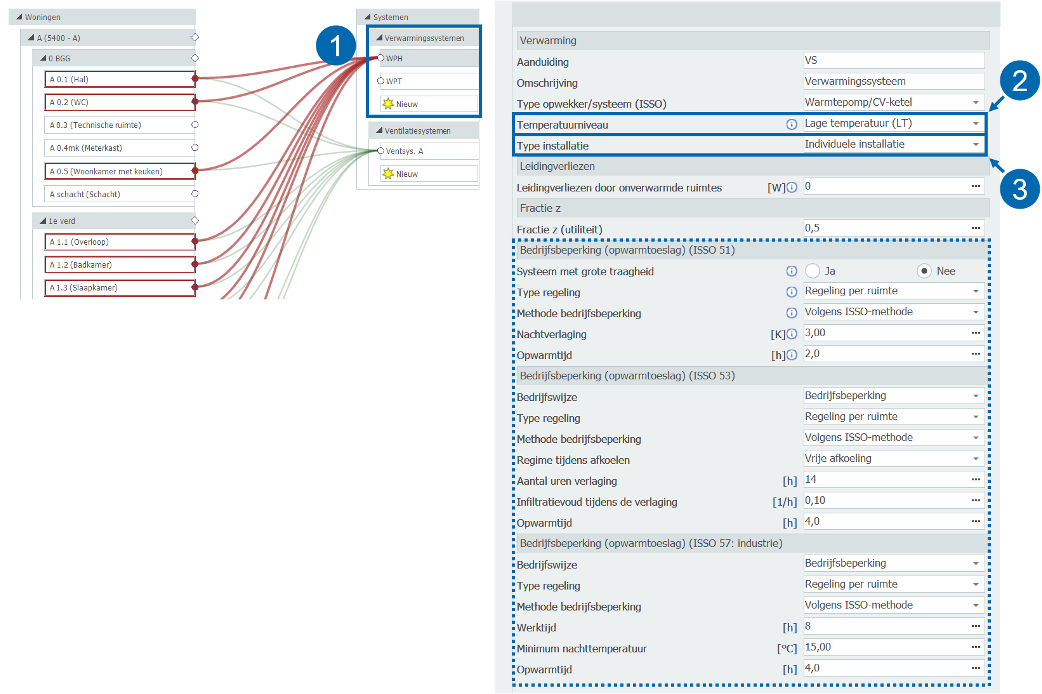Click the Omschrijving text field

tap(892, 82)
